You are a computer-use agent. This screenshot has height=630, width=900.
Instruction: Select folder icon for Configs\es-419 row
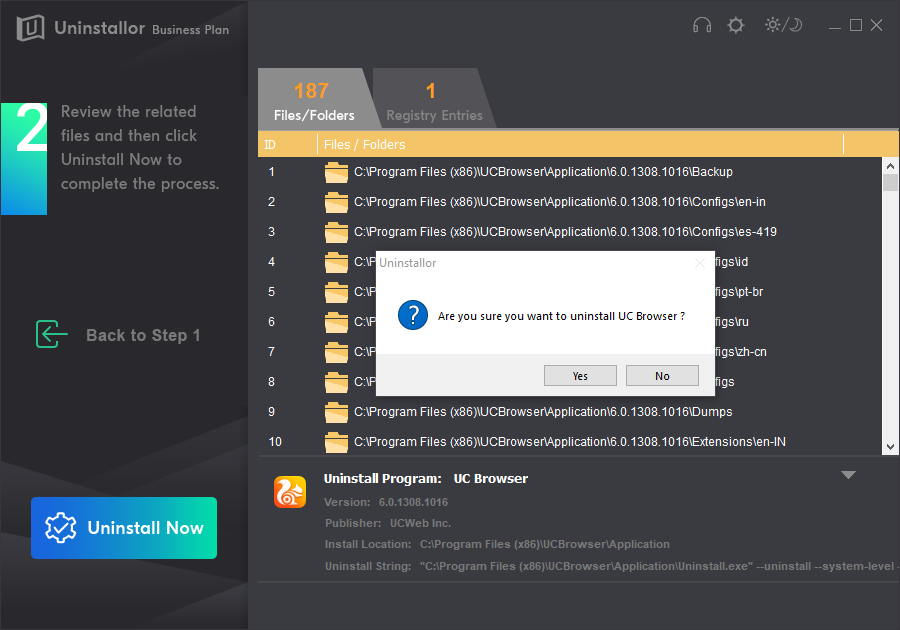click(336, 232)
